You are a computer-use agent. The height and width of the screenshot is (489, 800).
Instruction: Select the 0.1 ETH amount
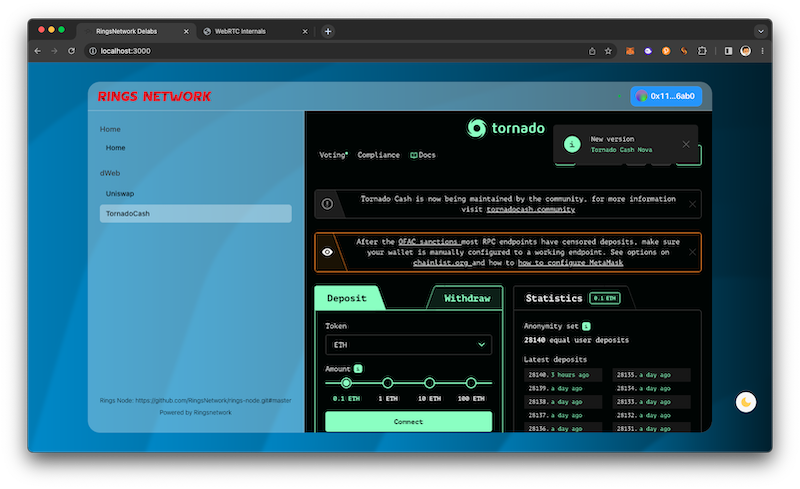click(346, 383)
